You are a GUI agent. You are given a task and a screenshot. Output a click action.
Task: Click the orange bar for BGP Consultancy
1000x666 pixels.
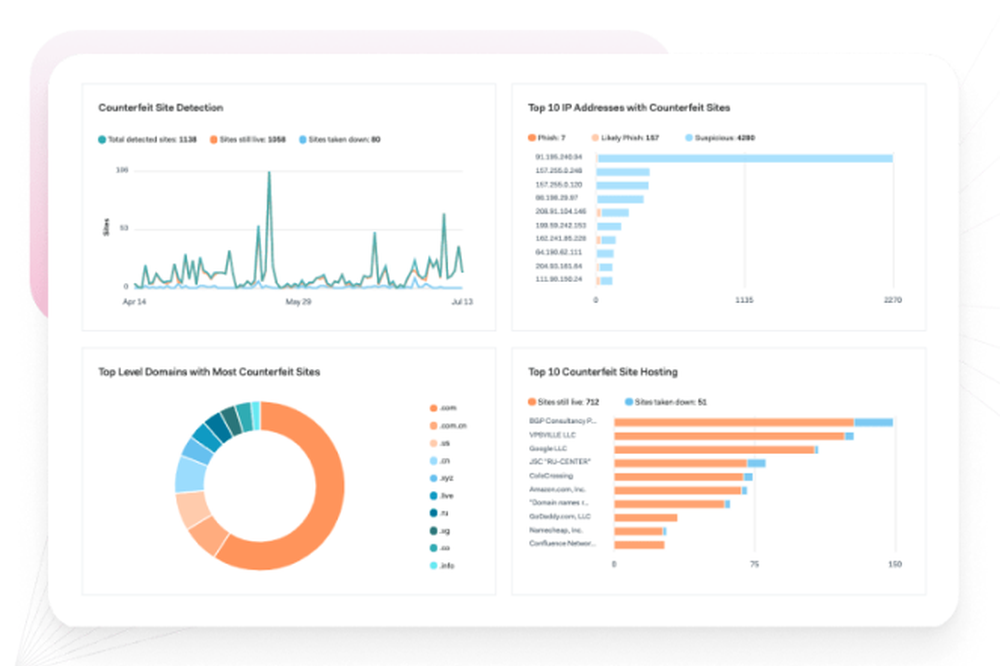tap(734, 422)
